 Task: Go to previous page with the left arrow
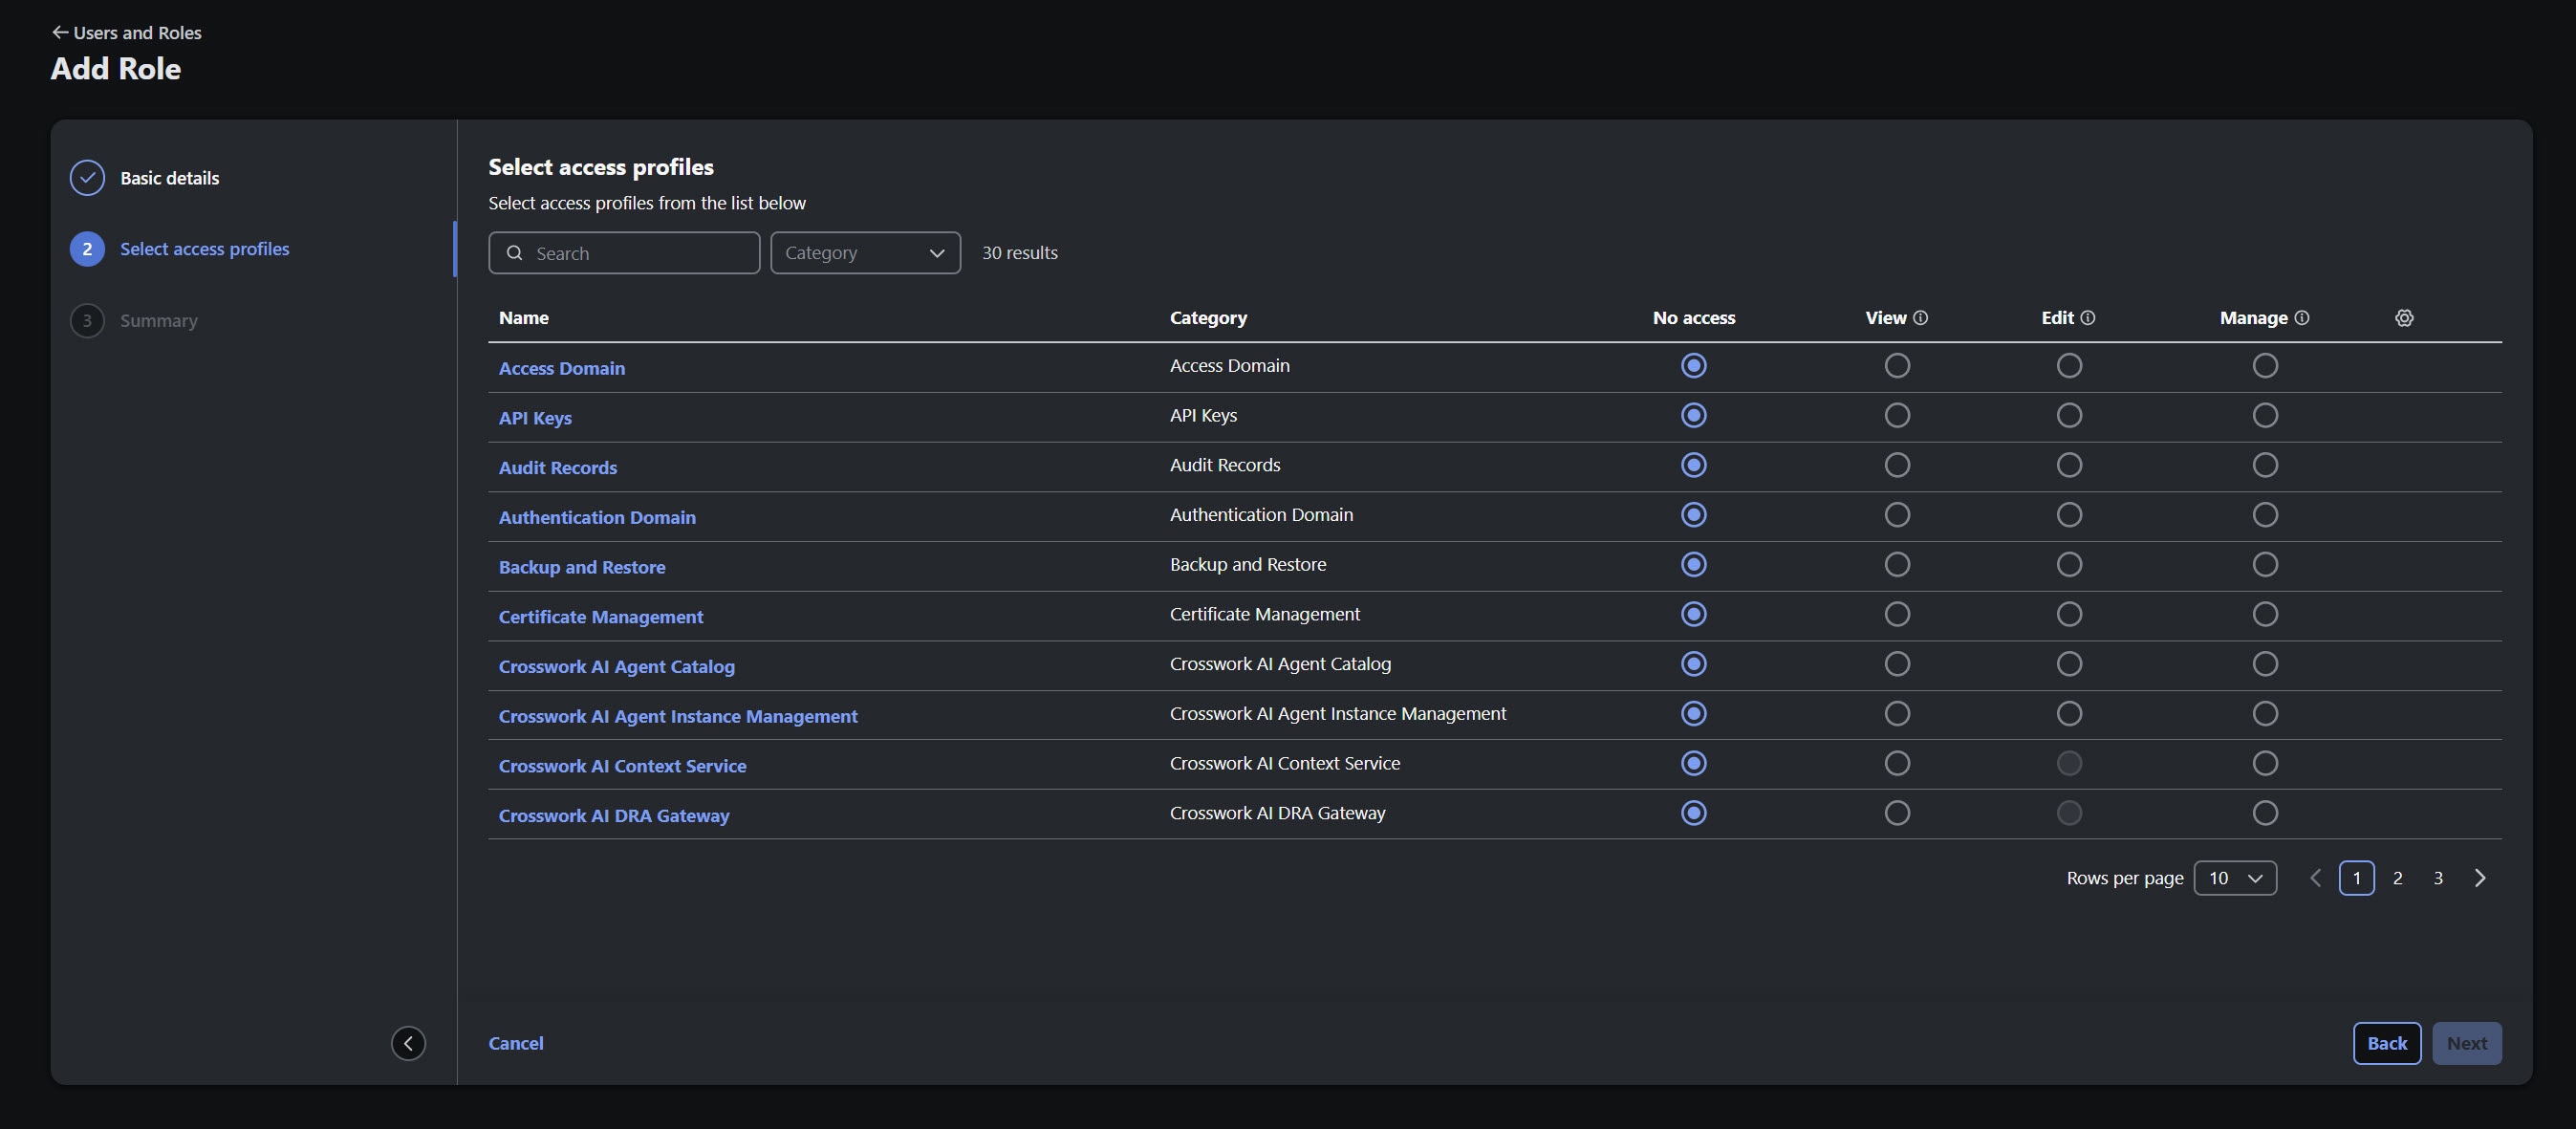click(2315, 878)
